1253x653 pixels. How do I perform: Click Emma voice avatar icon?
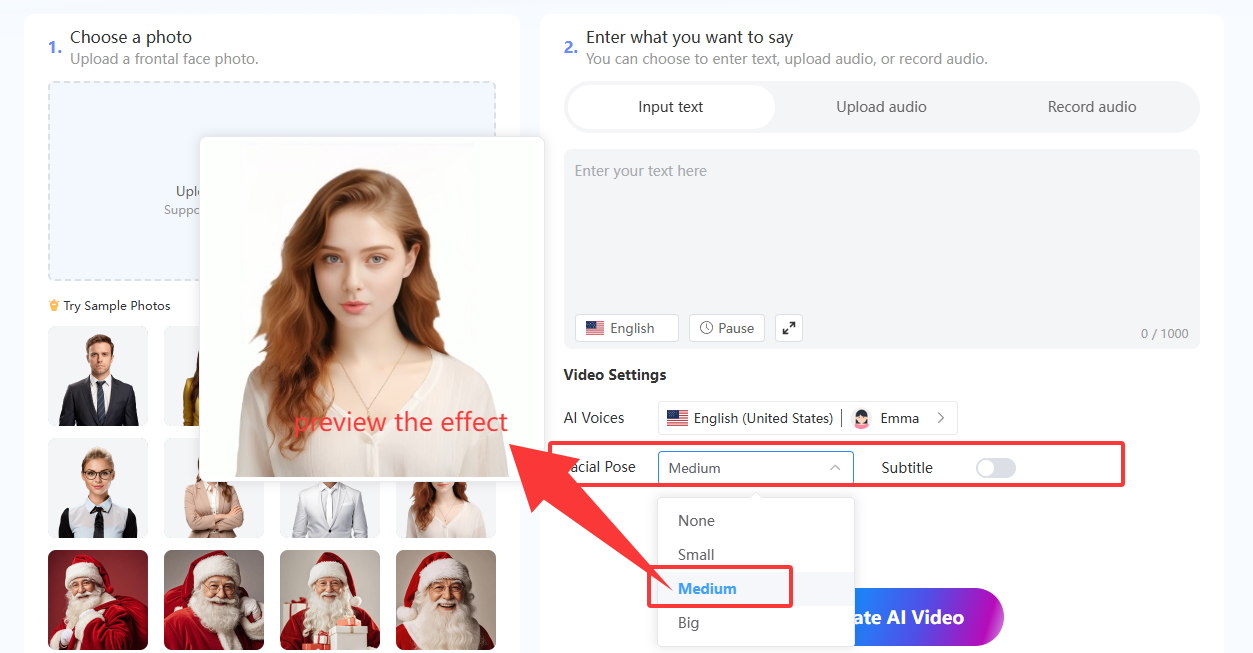[x=861, y=418]
